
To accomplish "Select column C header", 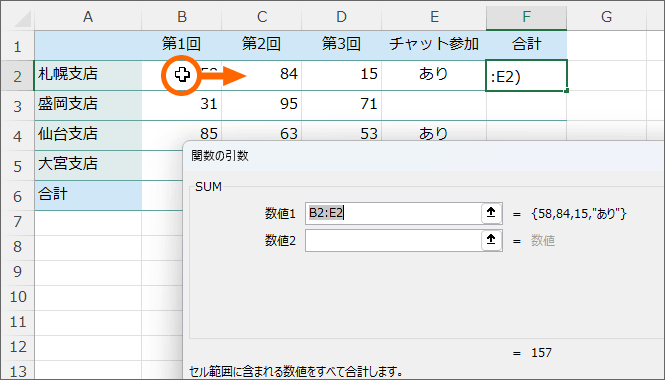I will [262, 17].
